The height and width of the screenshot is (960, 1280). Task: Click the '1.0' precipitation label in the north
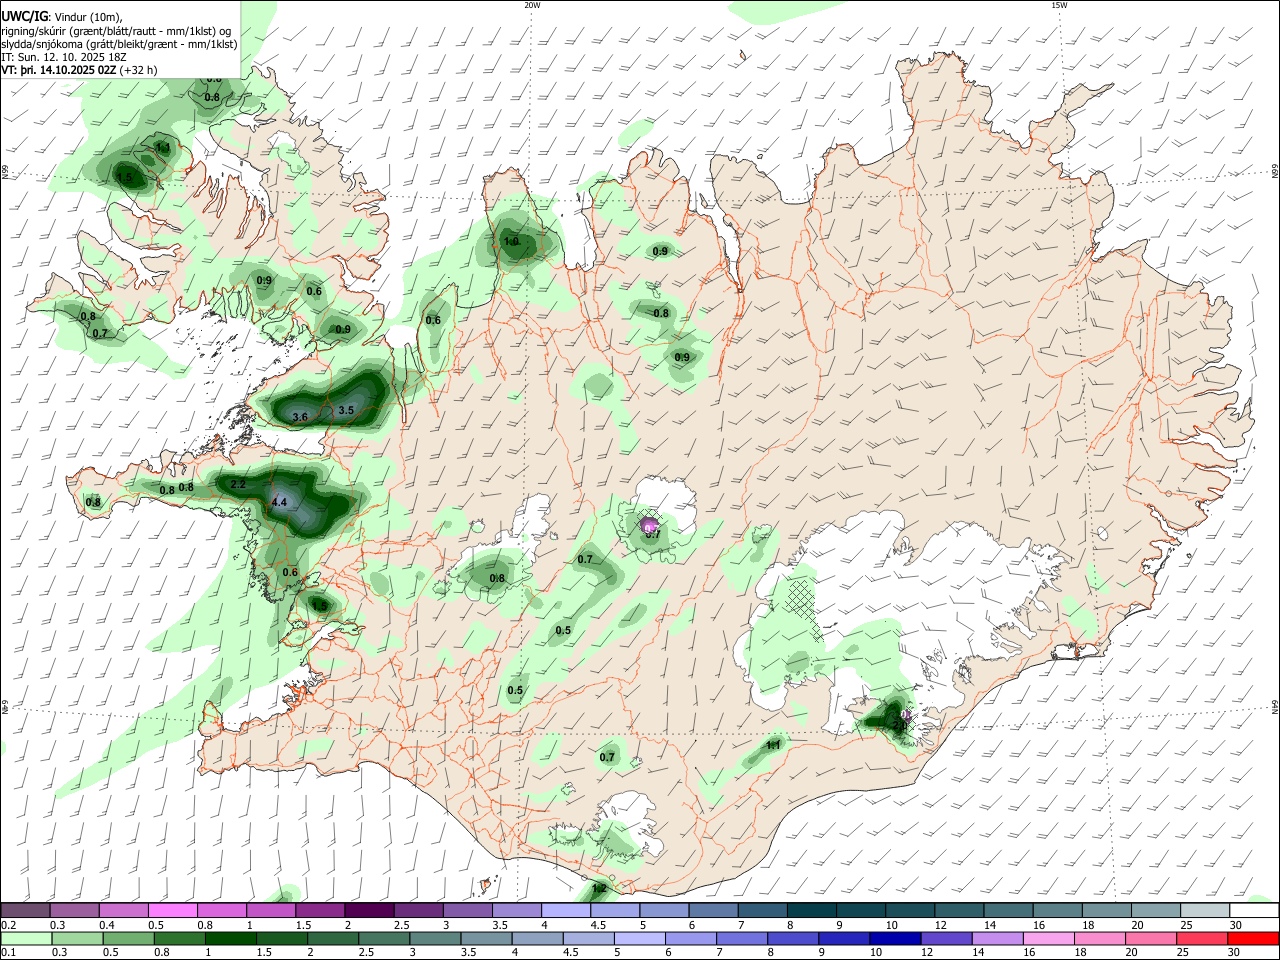coord(511,241)
